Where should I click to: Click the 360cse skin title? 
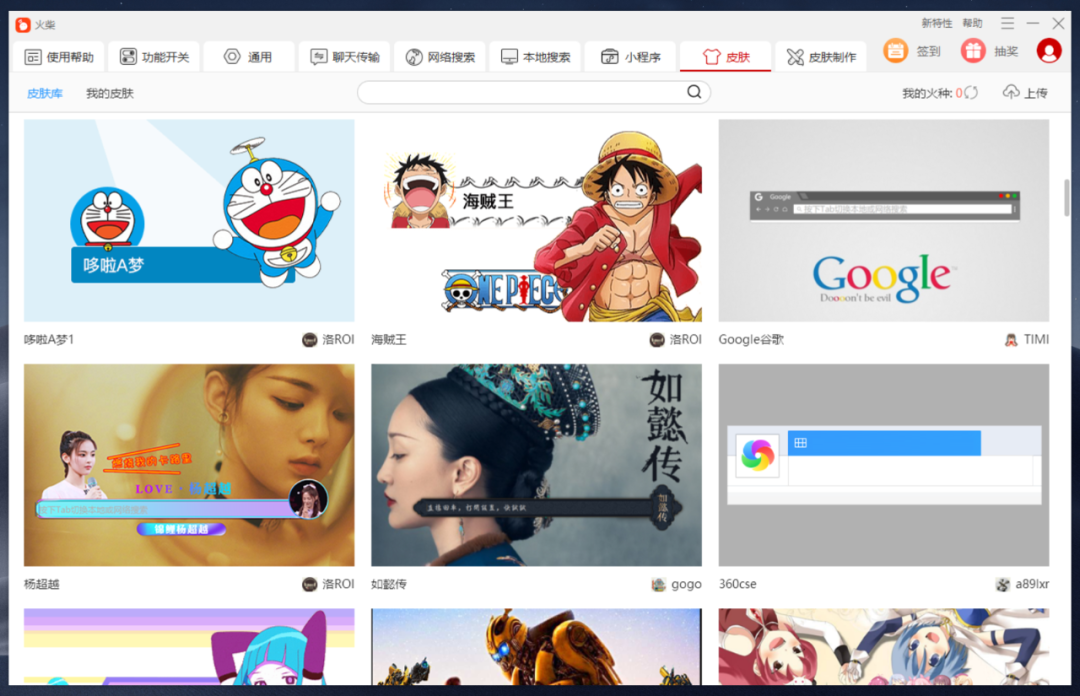[738, 584]
